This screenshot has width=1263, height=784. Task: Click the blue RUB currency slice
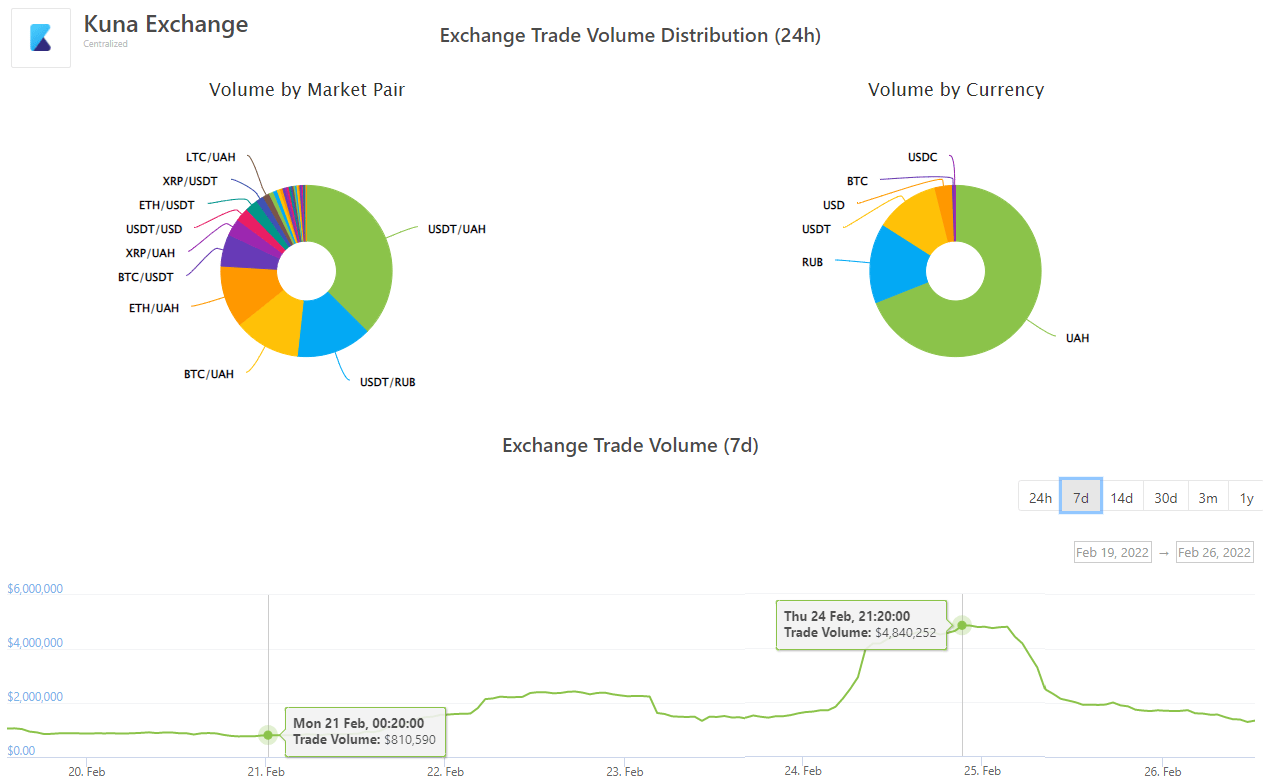(897, 265)
